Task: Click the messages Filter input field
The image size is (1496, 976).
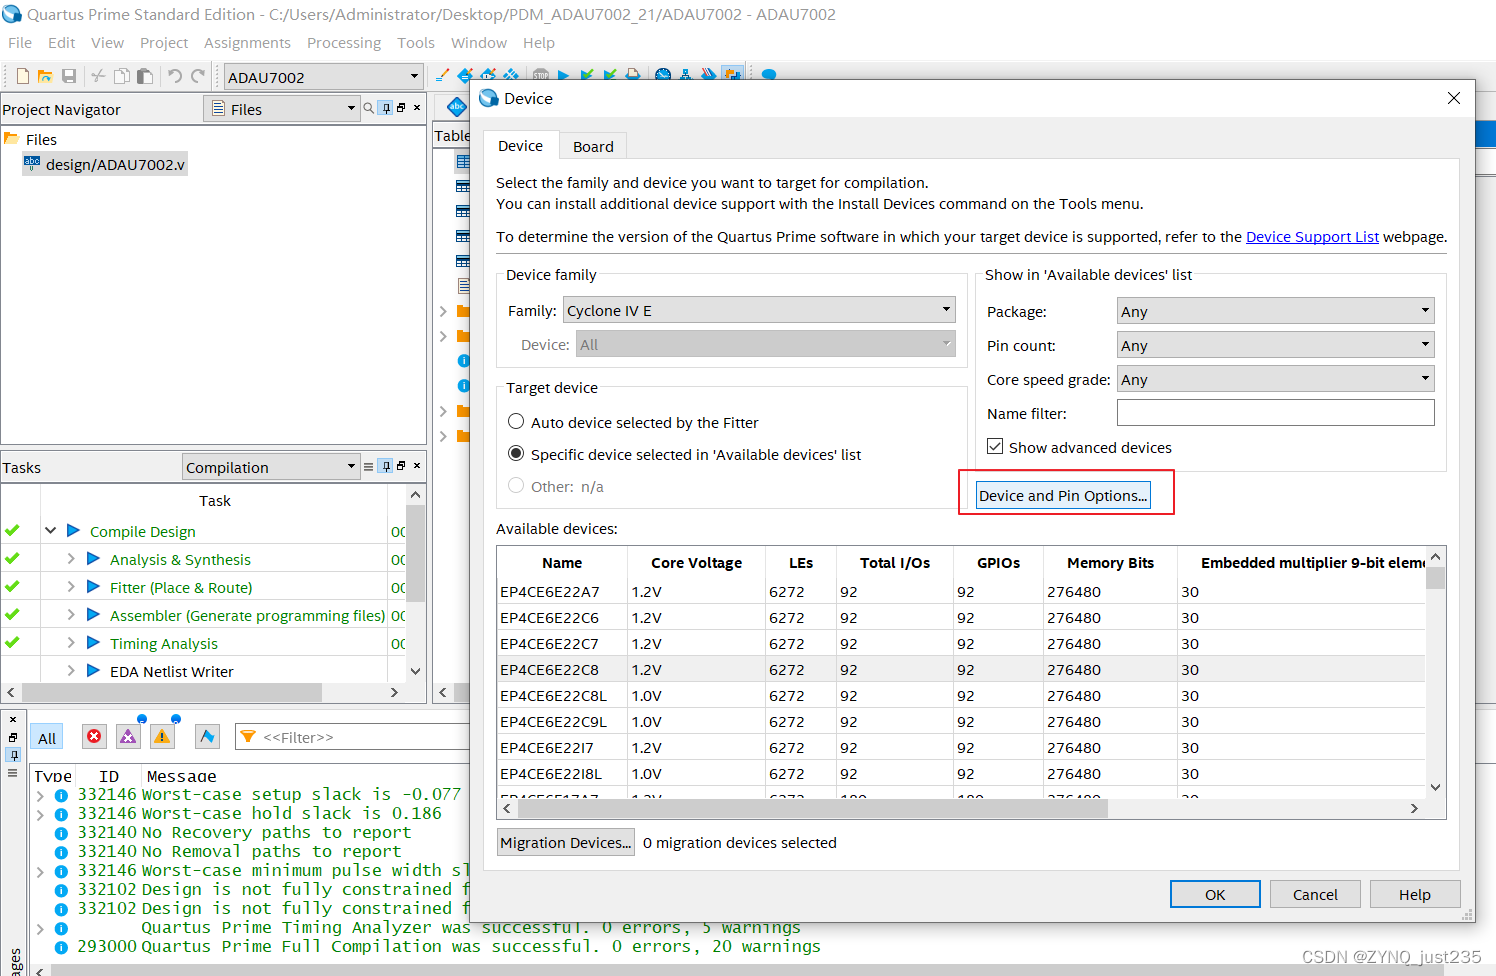Action: pos(352,737)
